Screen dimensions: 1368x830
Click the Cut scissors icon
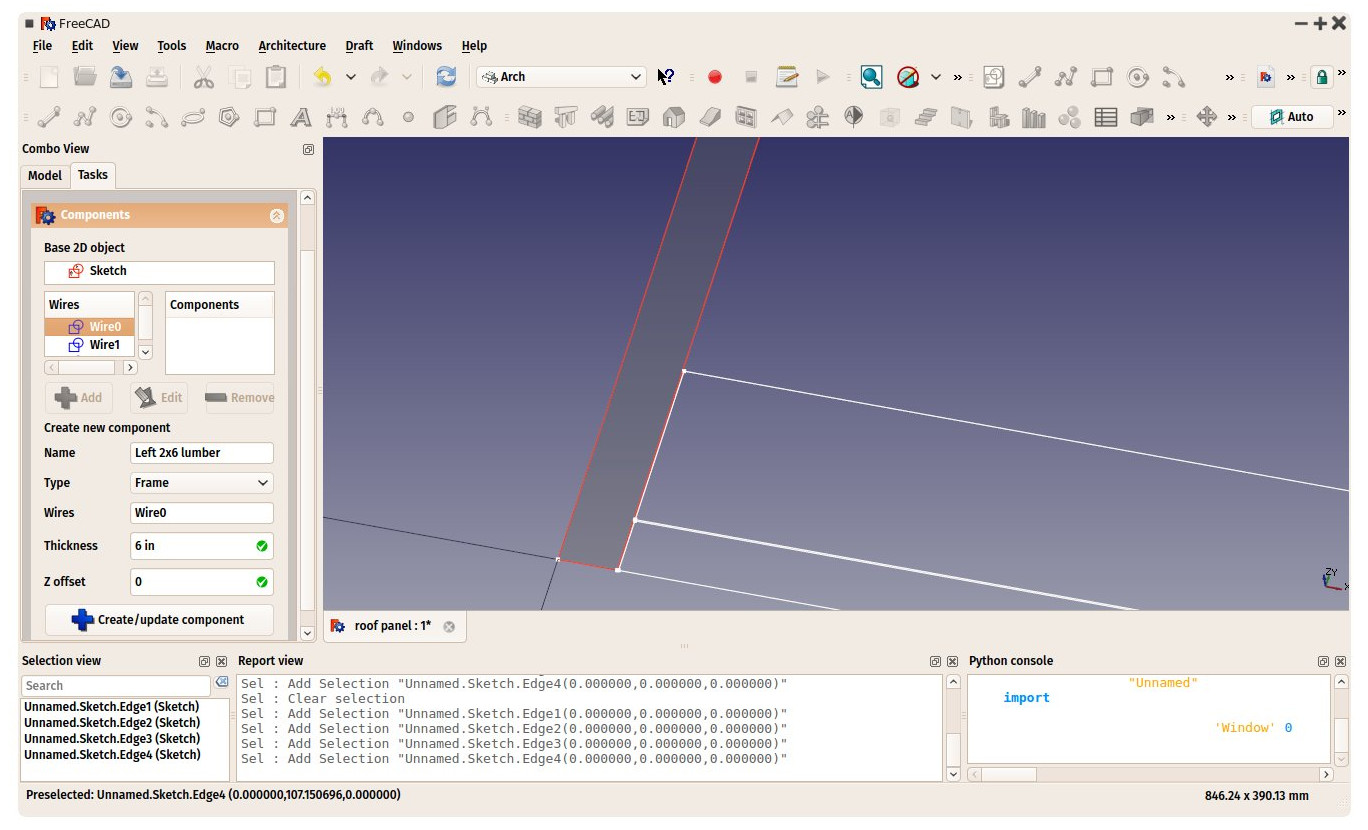coord(204,77)
